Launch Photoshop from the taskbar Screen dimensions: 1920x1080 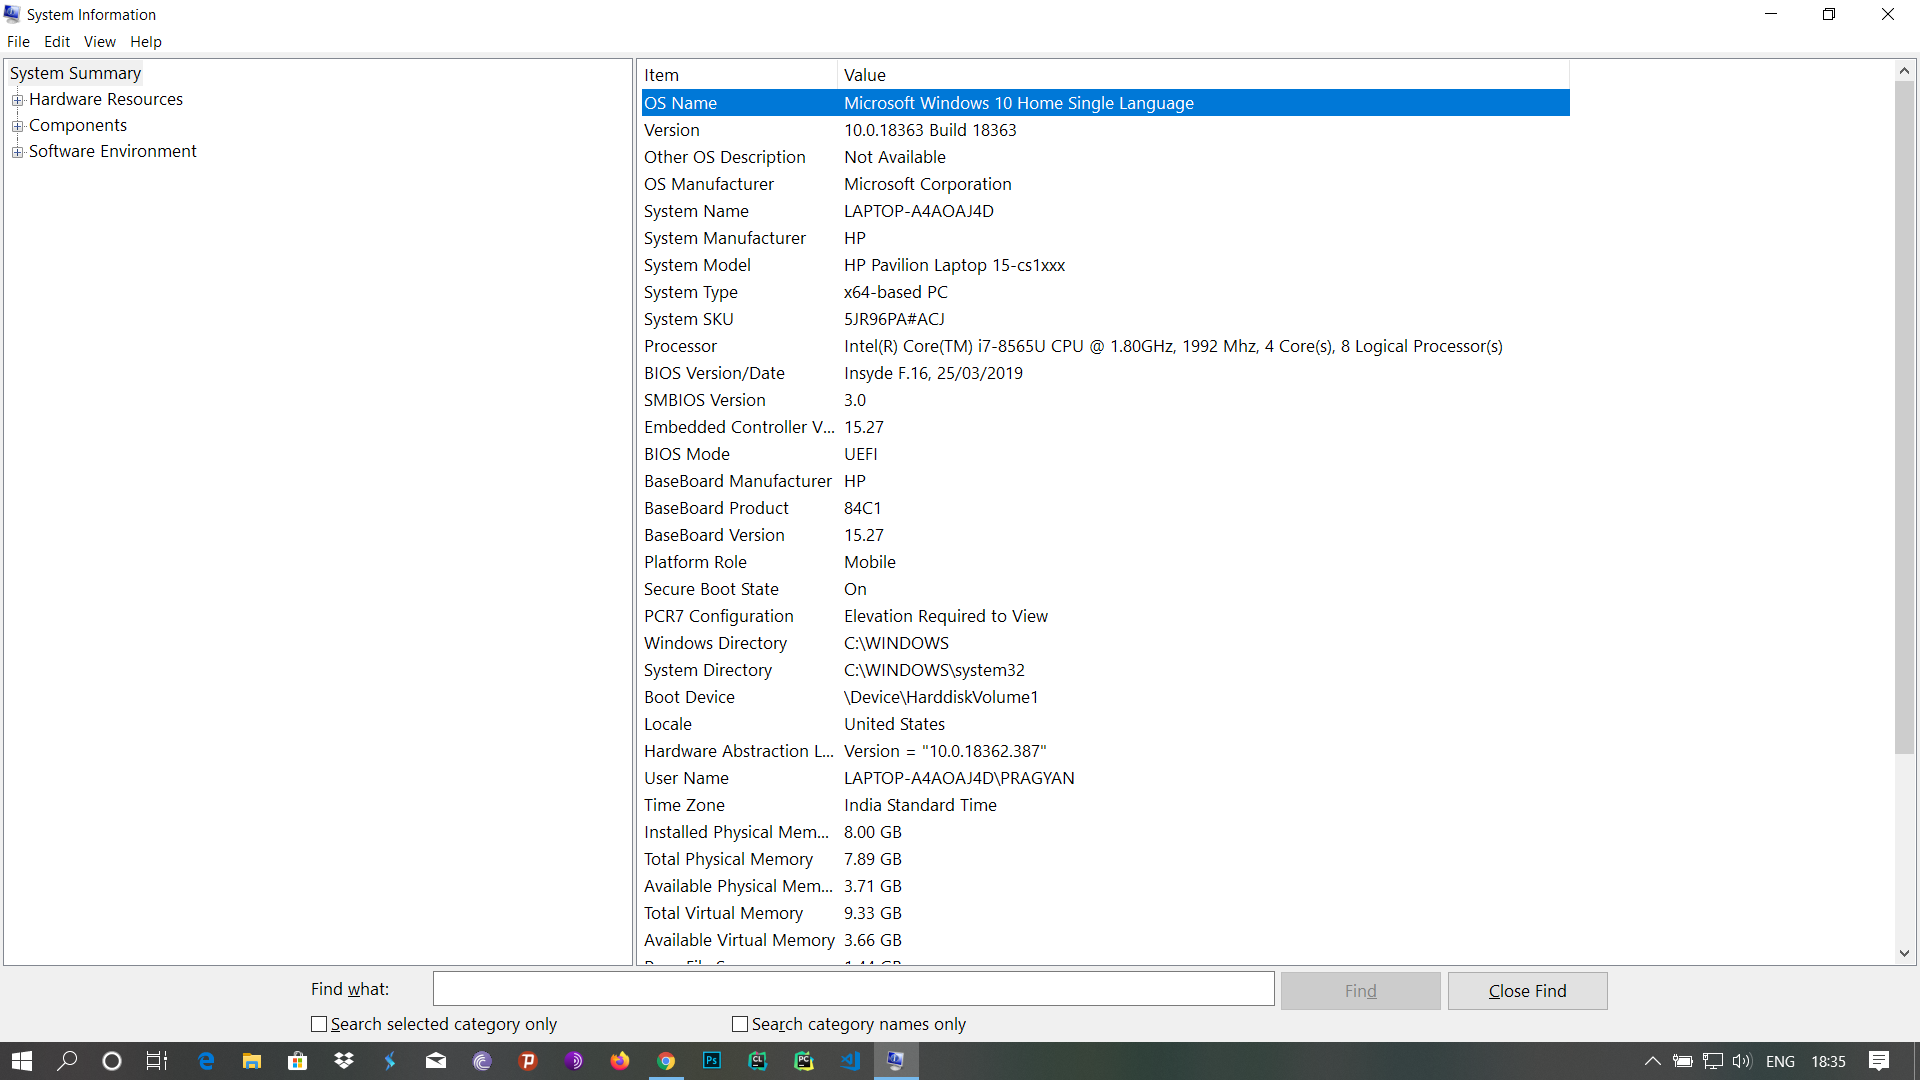712,1061
